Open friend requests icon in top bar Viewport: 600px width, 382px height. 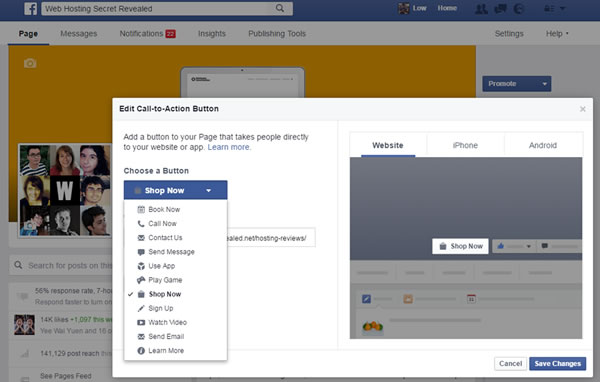click(481, 8)
